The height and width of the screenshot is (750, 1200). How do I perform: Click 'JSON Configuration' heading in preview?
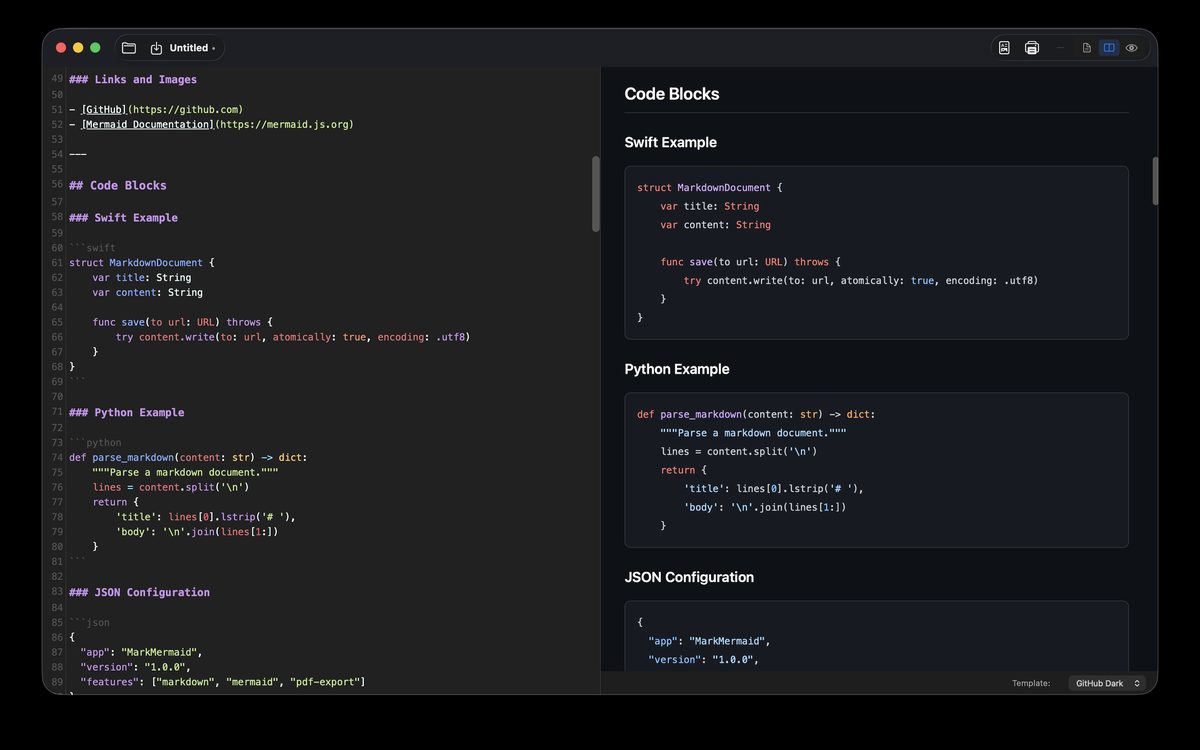click(x=689, y=577)
